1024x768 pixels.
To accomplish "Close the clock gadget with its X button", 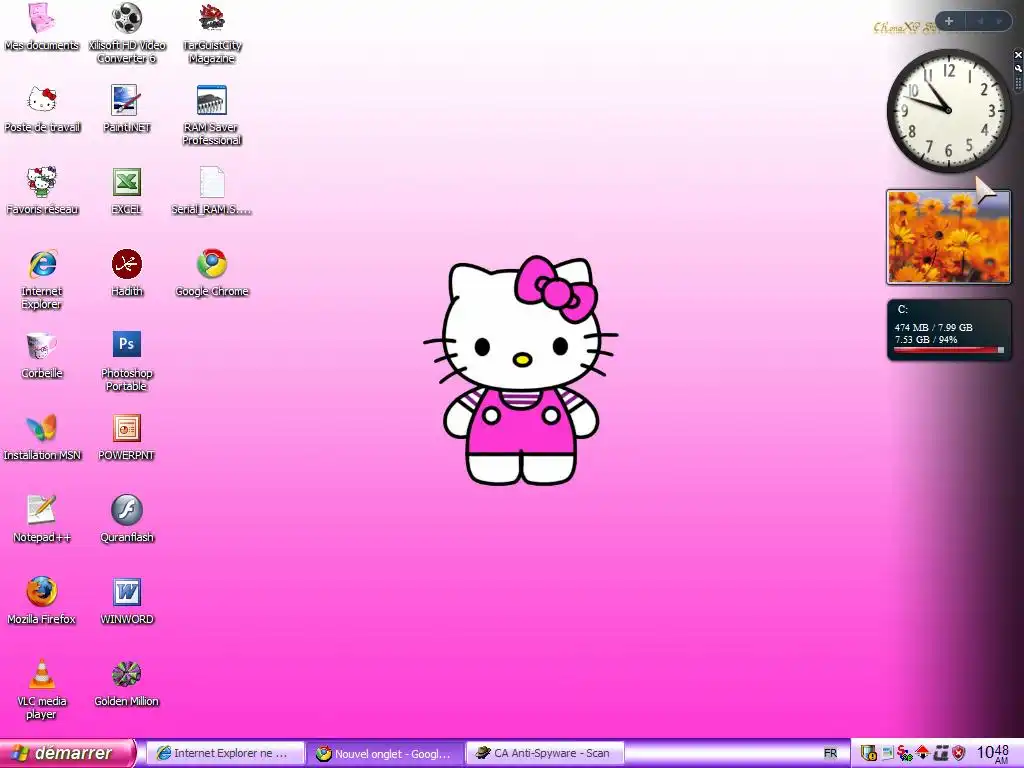I will pyautogui.click(x=1018, y=55).
